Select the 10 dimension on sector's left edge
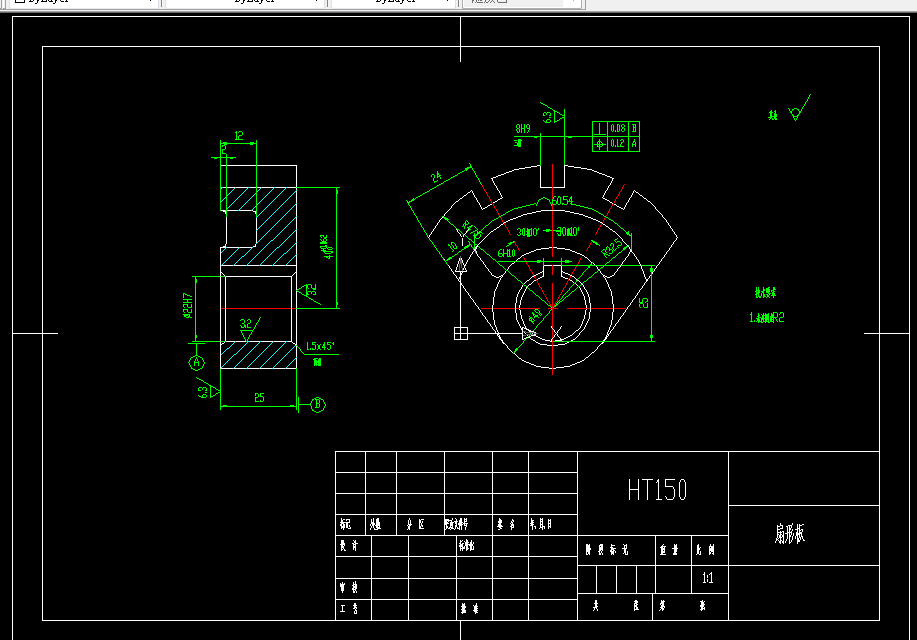 pos(452,246)
